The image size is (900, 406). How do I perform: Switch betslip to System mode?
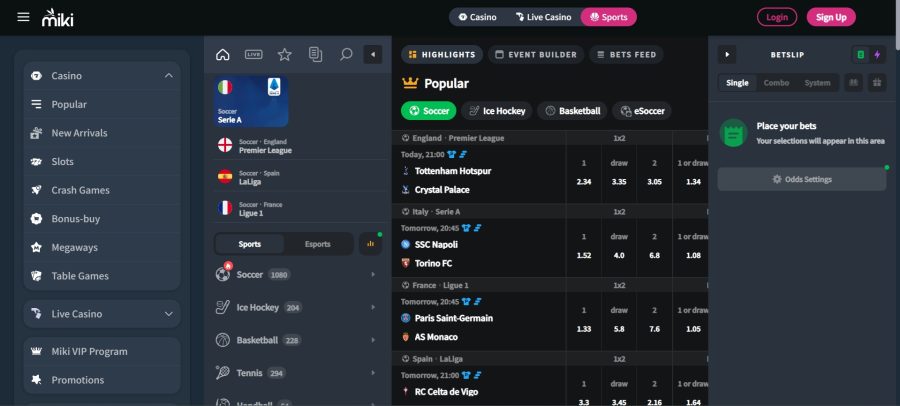click(x=817, y=83)
